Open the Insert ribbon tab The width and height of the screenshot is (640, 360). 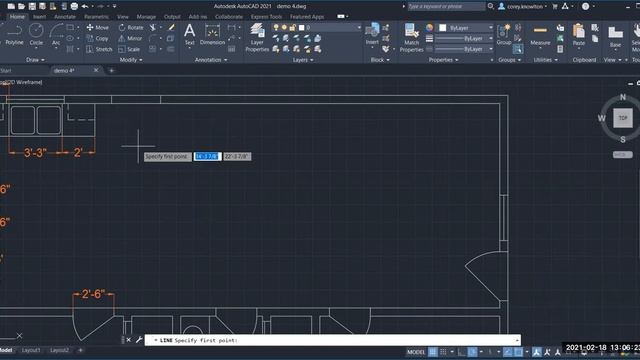(x=40, y=17)
